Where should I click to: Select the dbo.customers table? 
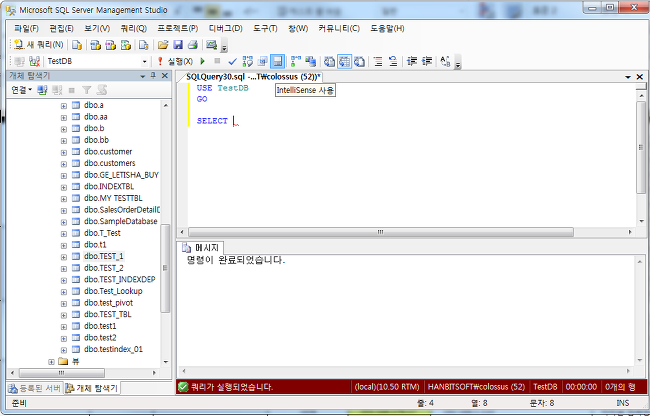pos(109,163)
